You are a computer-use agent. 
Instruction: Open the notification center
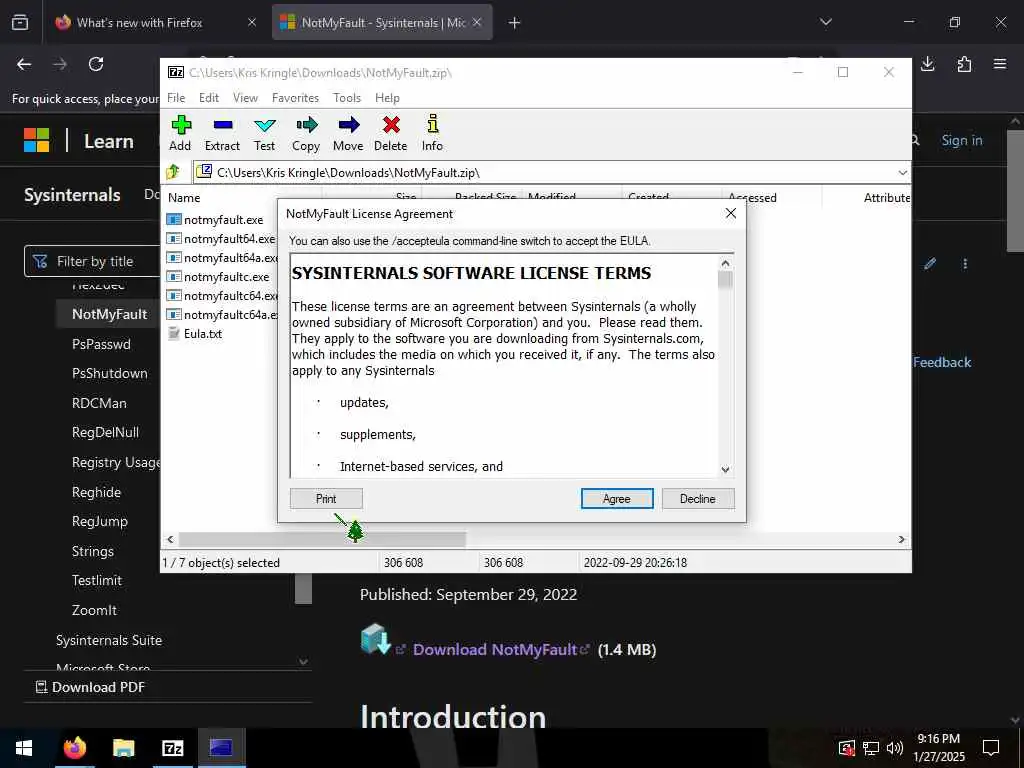(x=991, y=748)
